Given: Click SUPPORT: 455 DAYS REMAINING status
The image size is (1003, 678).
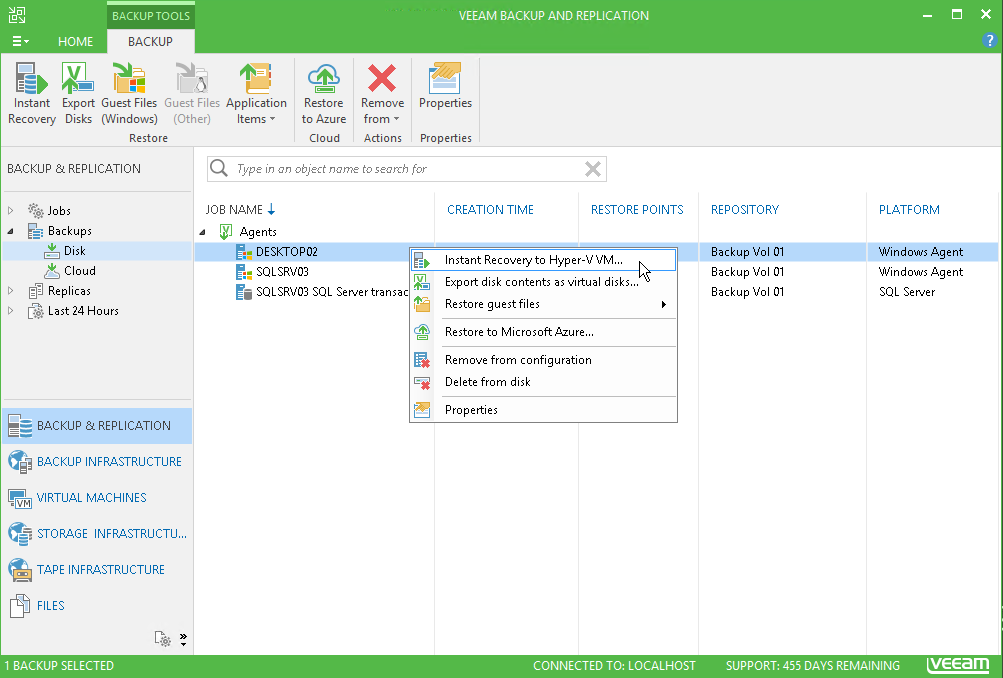Looking at the screenshot, I should [812, 666].
